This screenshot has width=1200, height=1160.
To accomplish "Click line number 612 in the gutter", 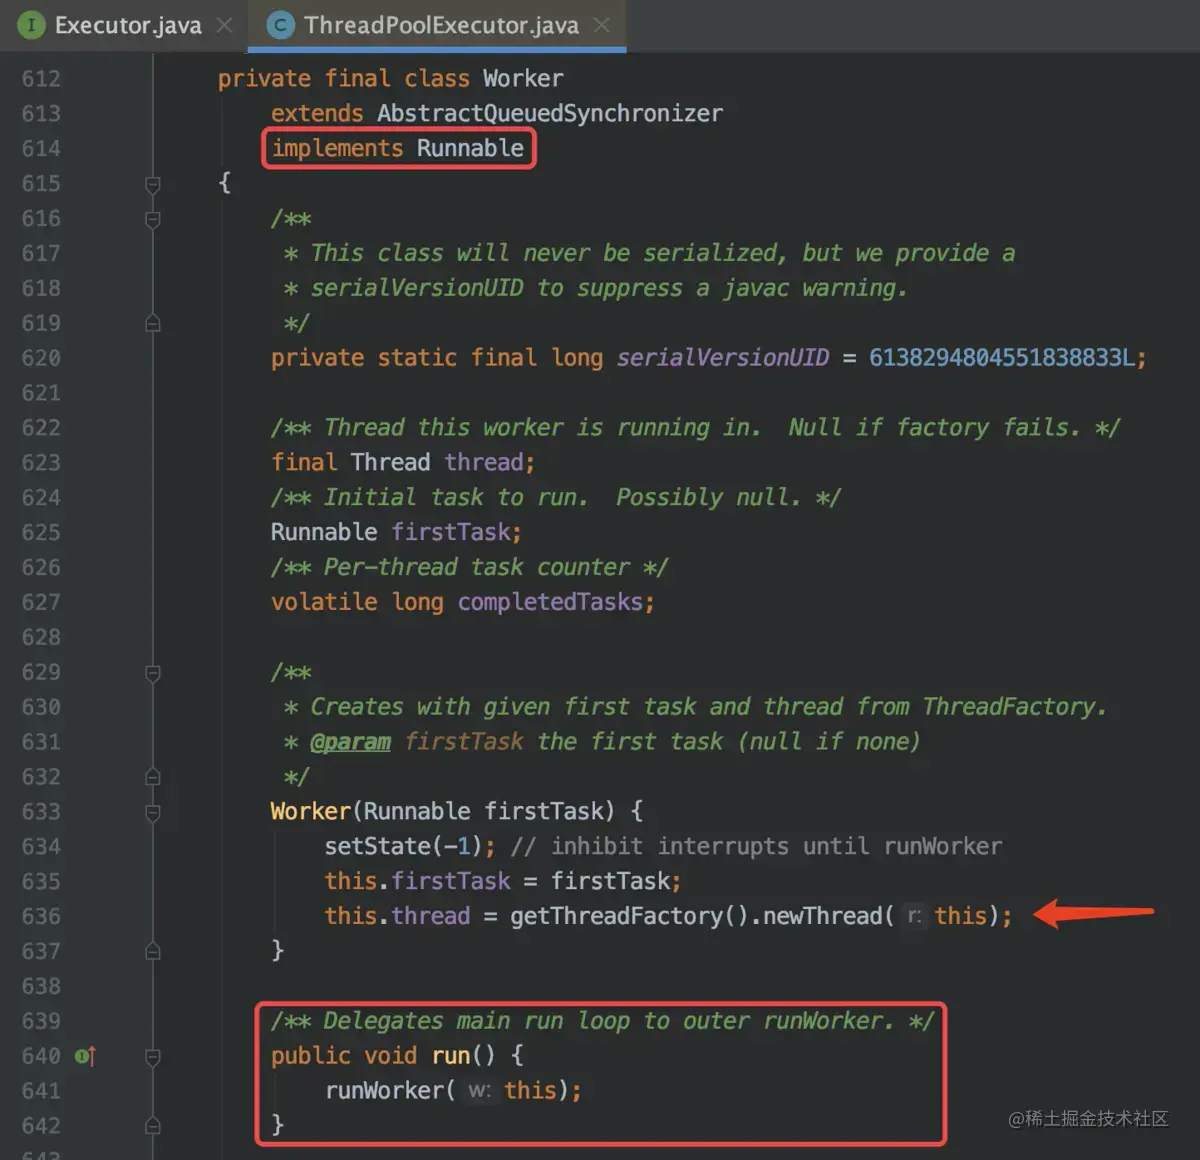I will 41,79.
